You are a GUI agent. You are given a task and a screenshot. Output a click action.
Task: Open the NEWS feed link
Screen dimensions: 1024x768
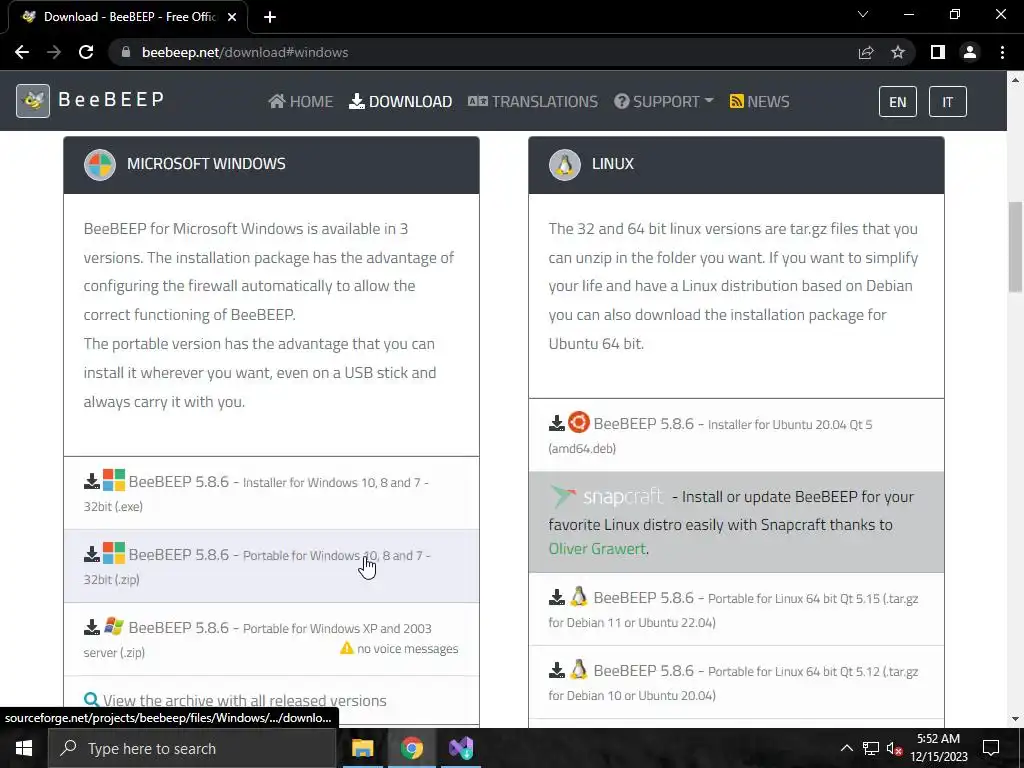pos(760,101)
